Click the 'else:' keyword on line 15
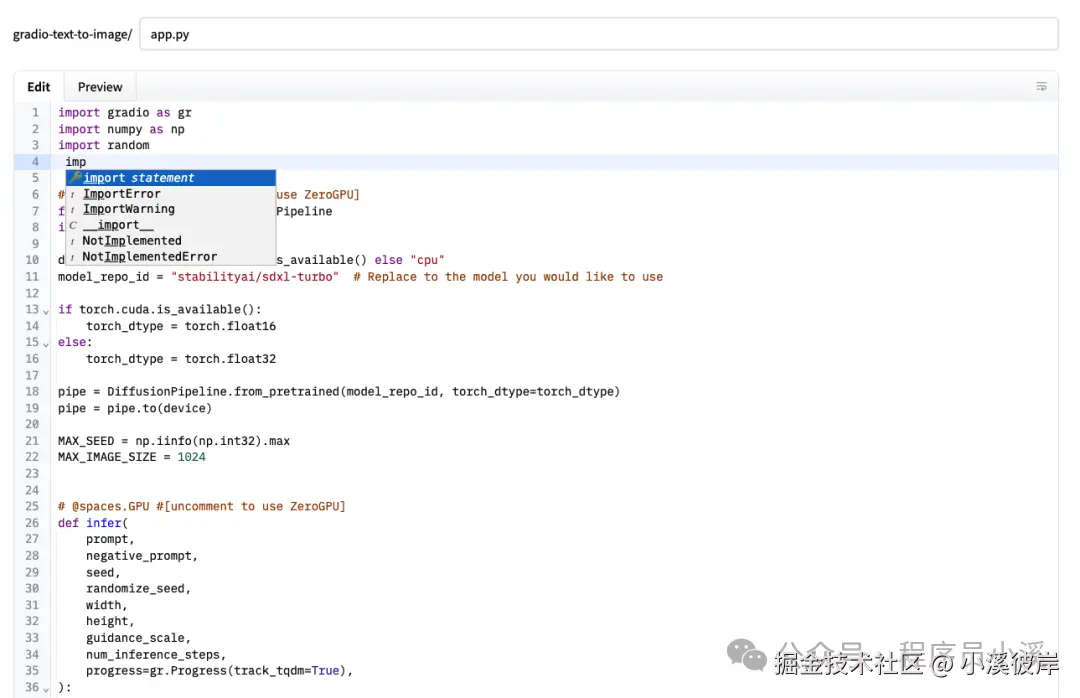 pos(75,342)
